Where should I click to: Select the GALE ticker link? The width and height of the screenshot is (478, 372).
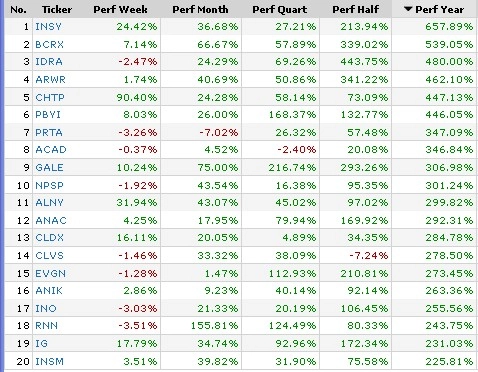coord(49,167)
